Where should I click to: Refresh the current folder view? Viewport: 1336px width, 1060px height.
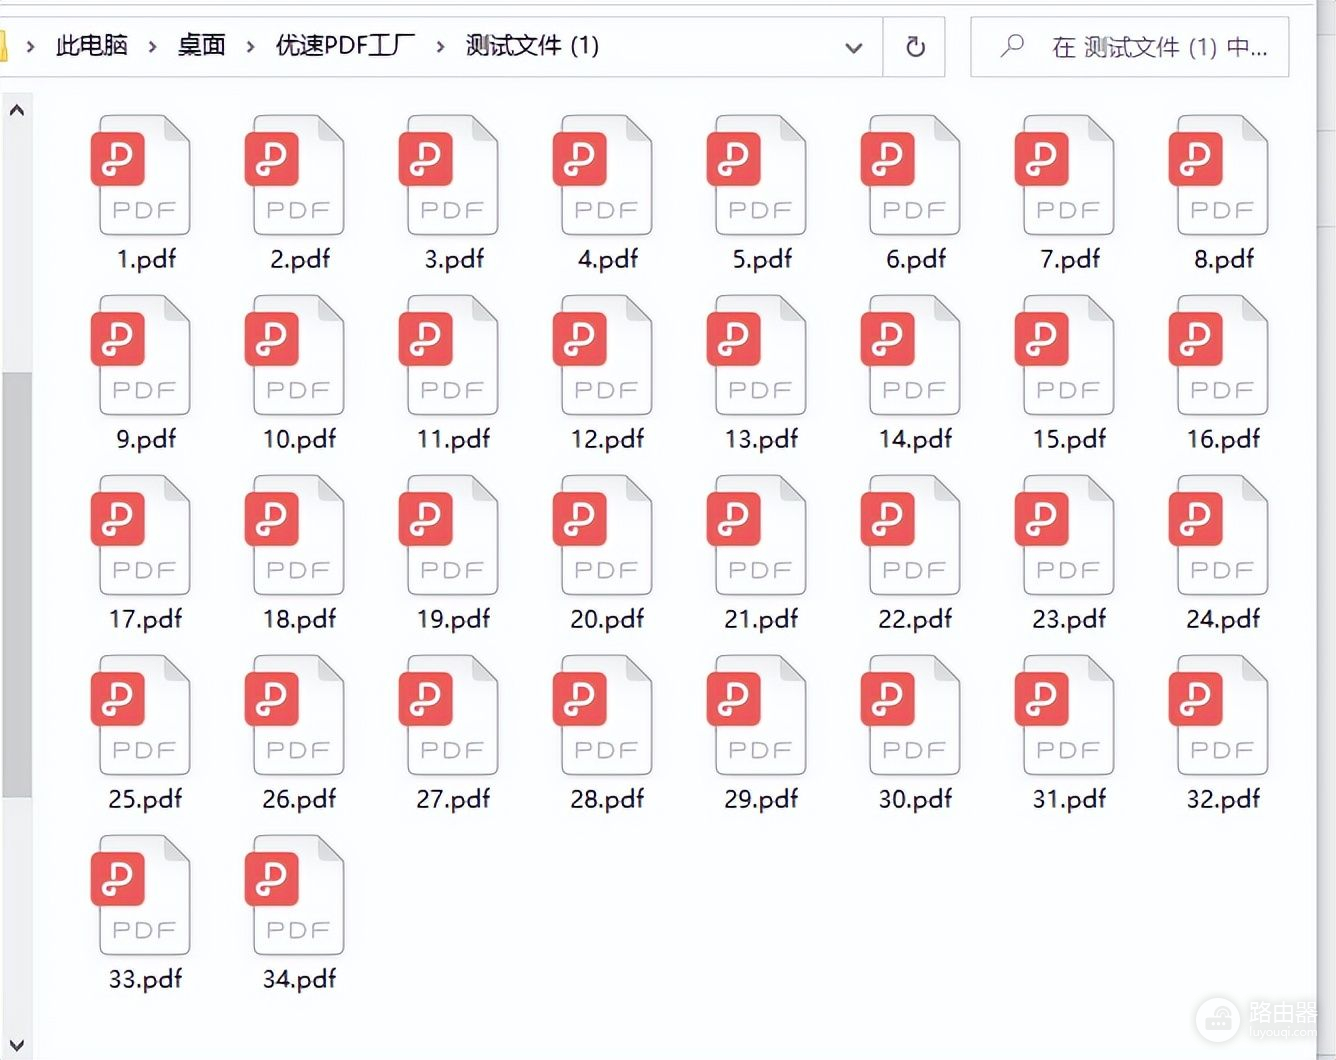pos(915,47)
